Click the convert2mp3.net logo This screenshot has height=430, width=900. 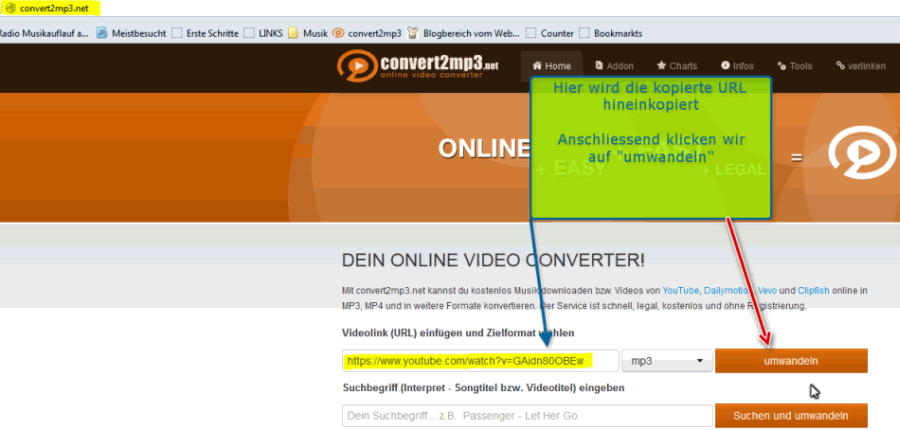point(417,67)
